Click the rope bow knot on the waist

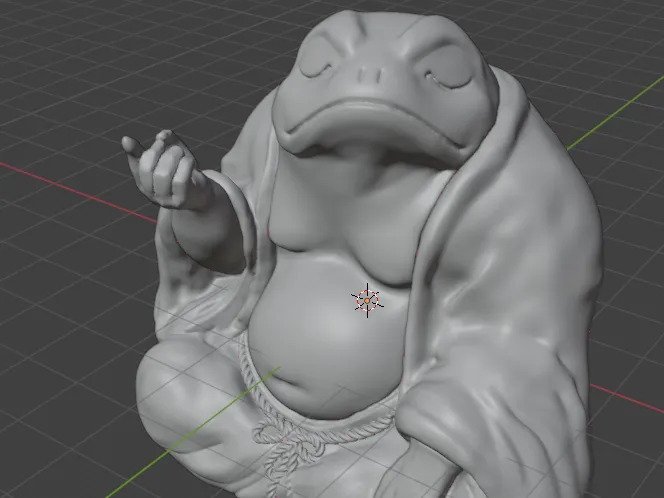[289, 440]
